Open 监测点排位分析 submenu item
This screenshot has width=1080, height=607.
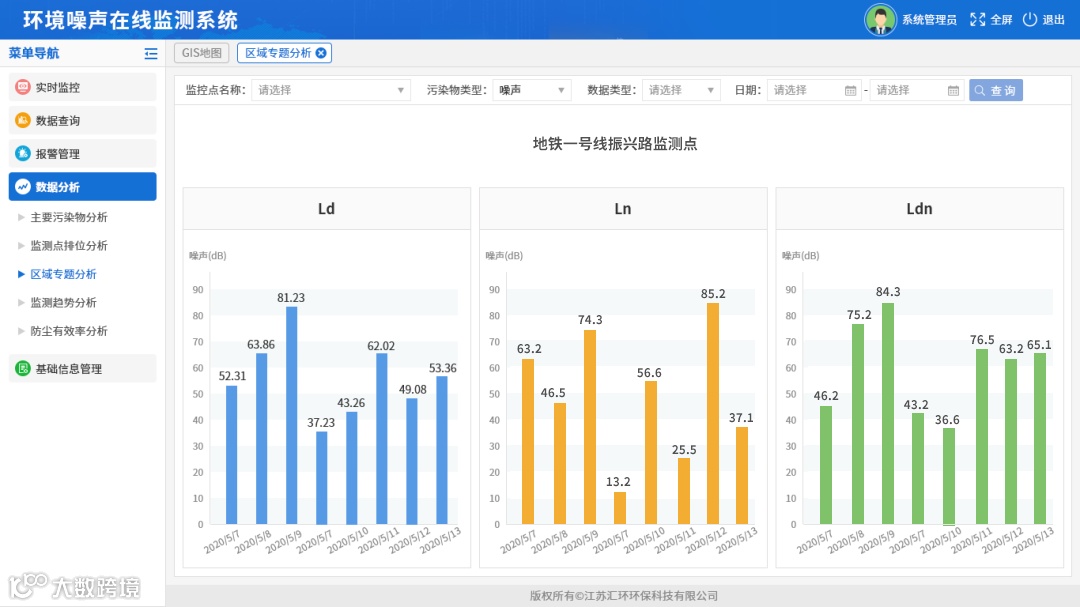(x=69, y=245)
